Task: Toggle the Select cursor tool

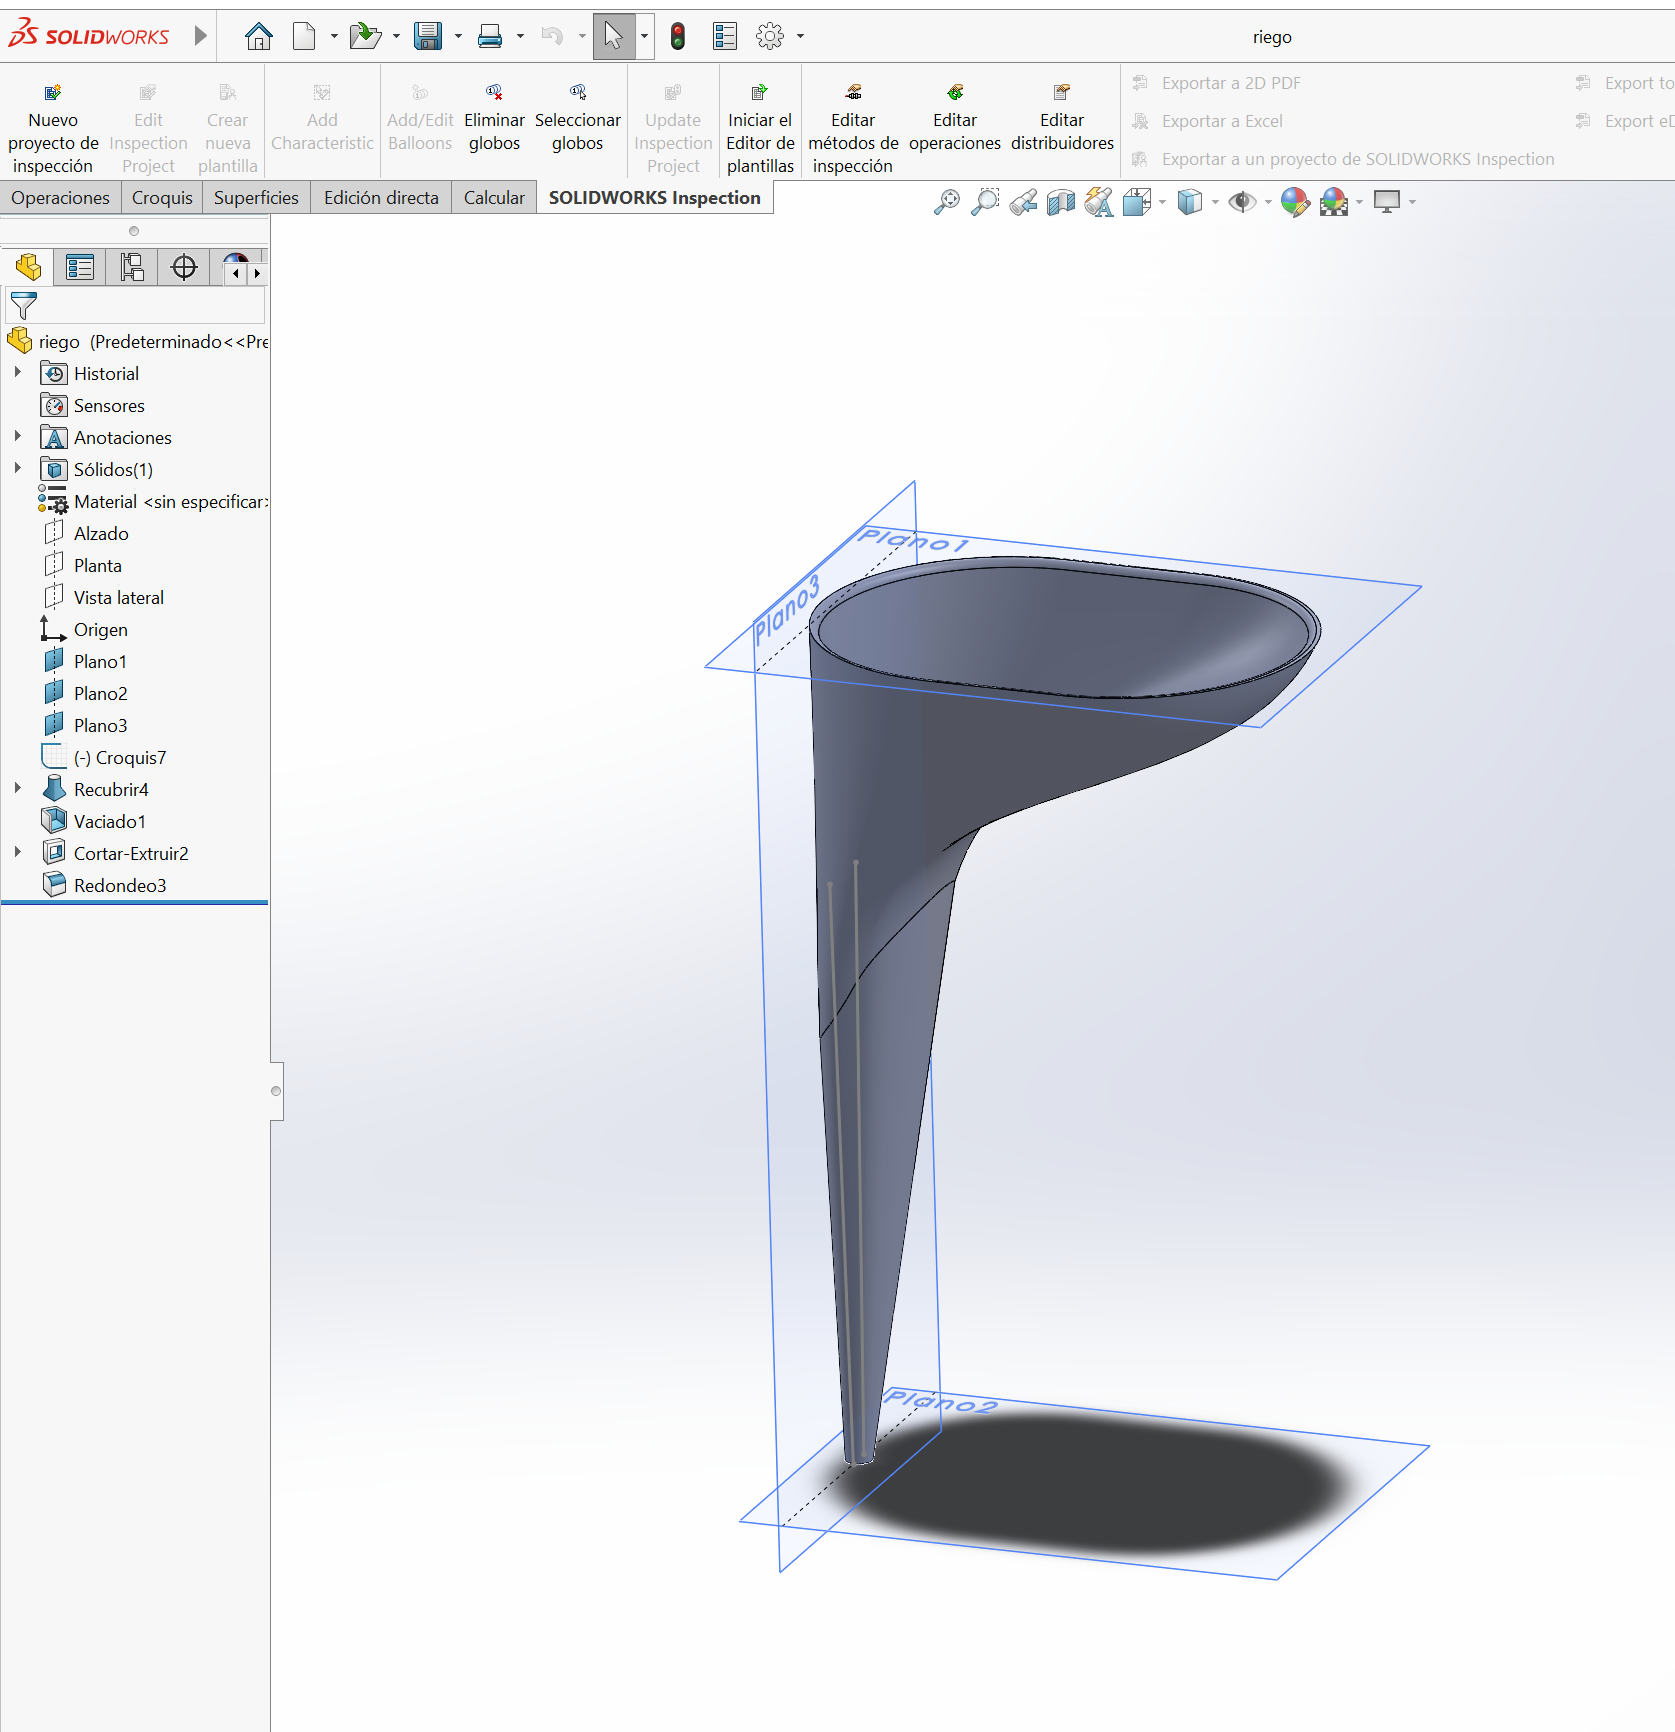Action: click(x=614, y=37)
